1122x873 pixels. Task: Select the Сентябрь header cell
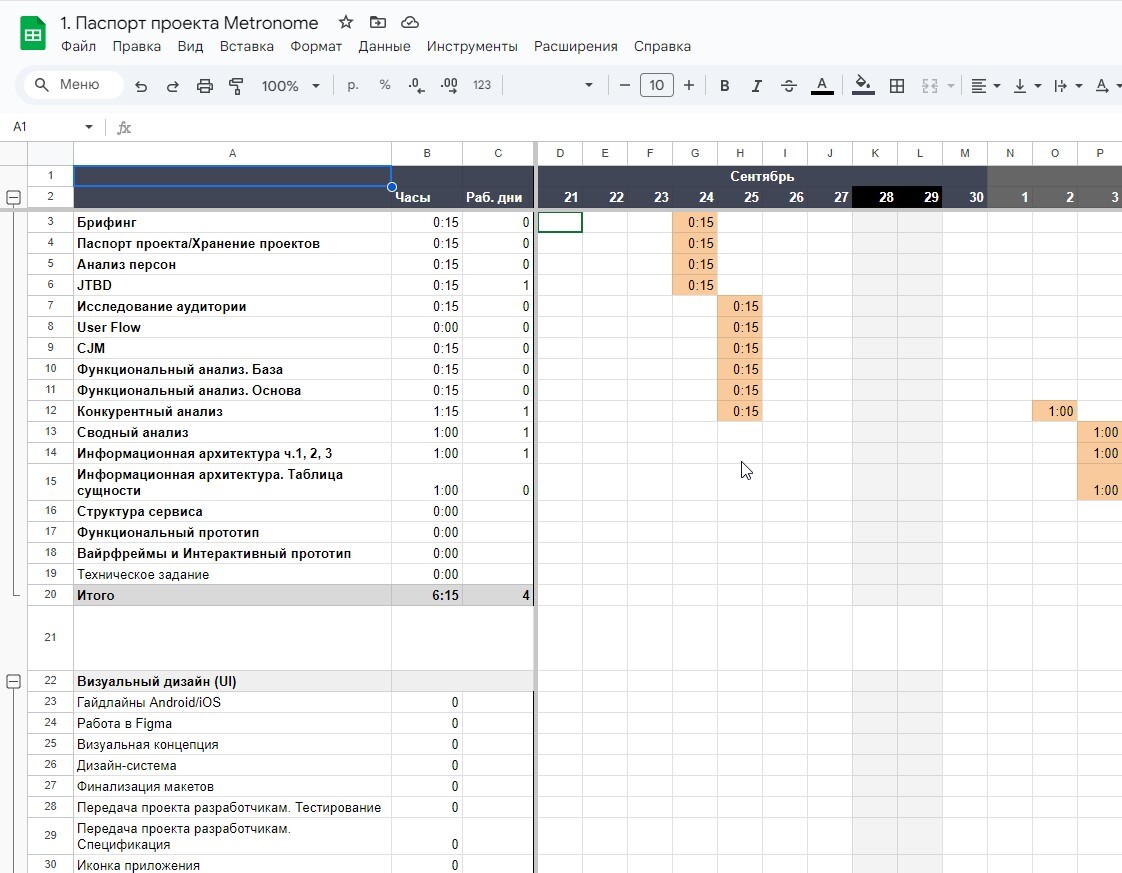pyautogui.click(x=762, y=176)
